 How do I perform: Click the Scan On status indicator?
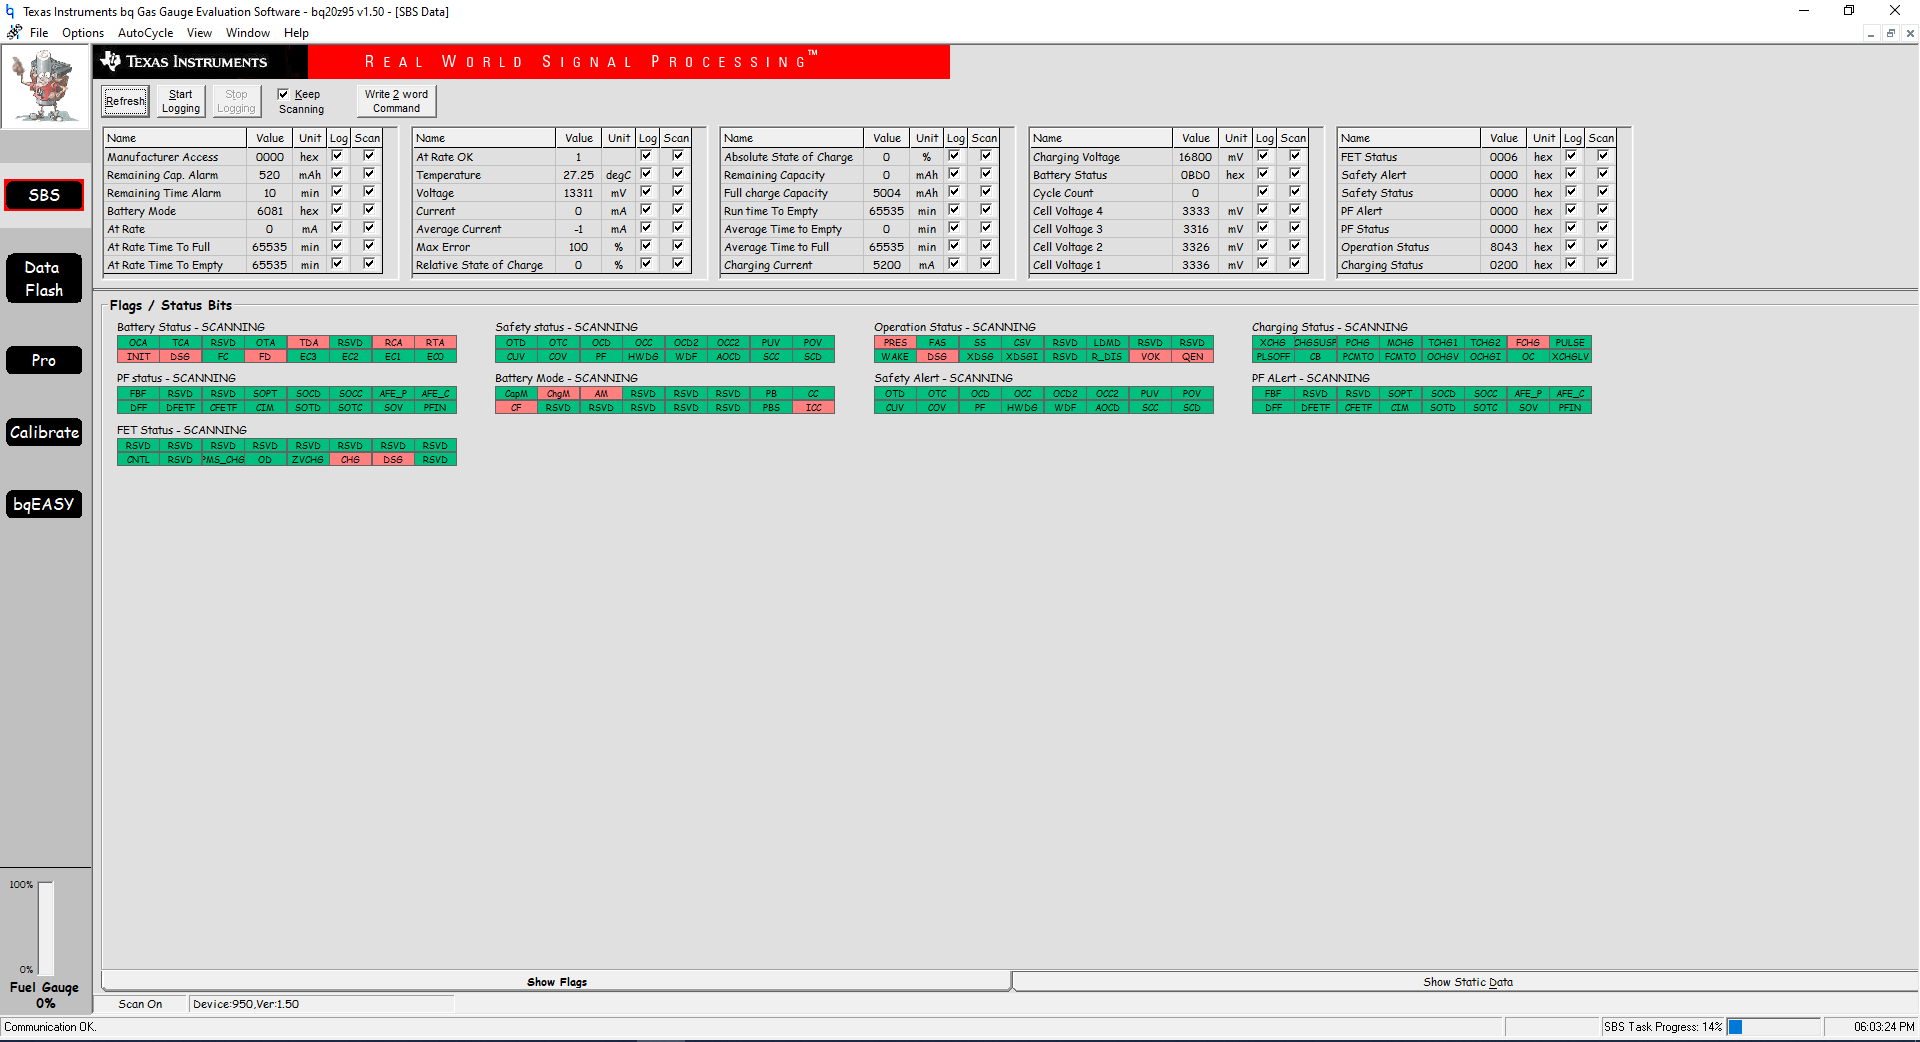pos(140,1004)
